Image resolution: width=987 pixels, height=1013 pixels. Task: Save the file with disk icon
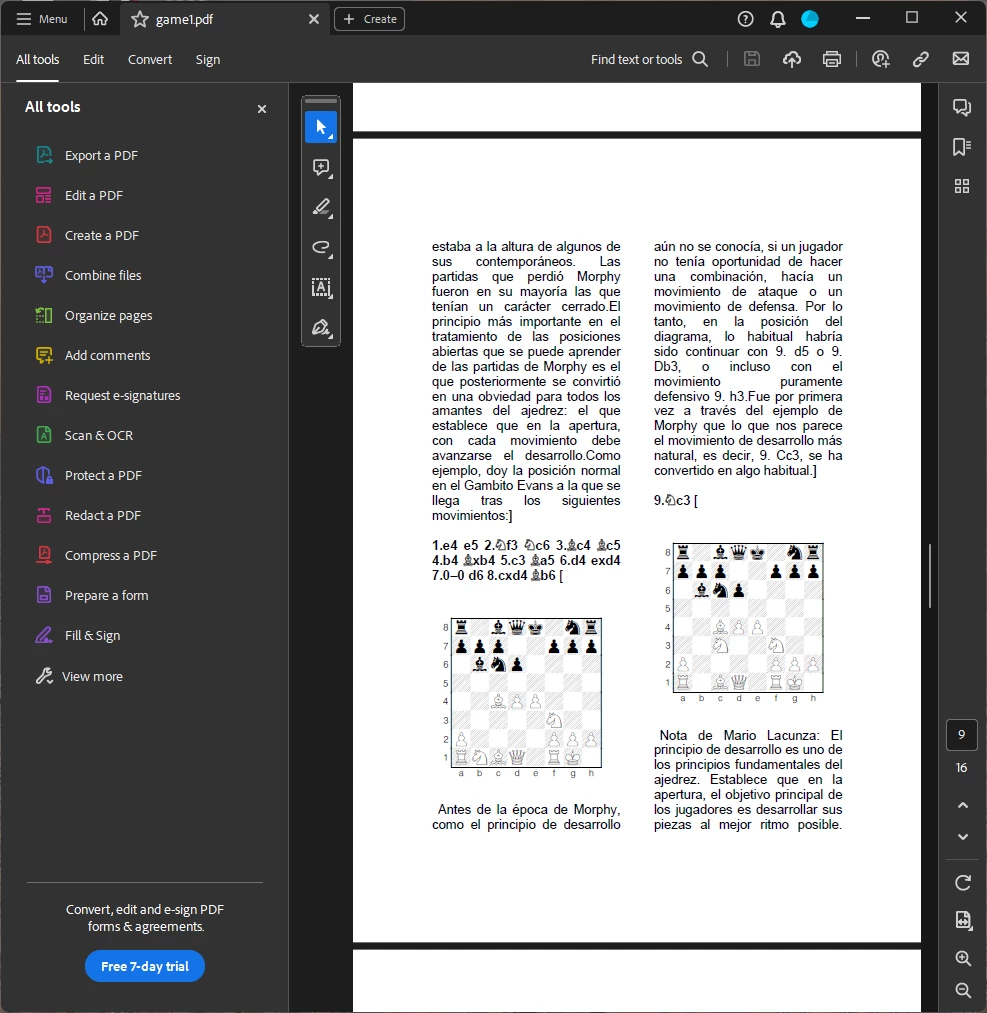[x=751, y=59]
